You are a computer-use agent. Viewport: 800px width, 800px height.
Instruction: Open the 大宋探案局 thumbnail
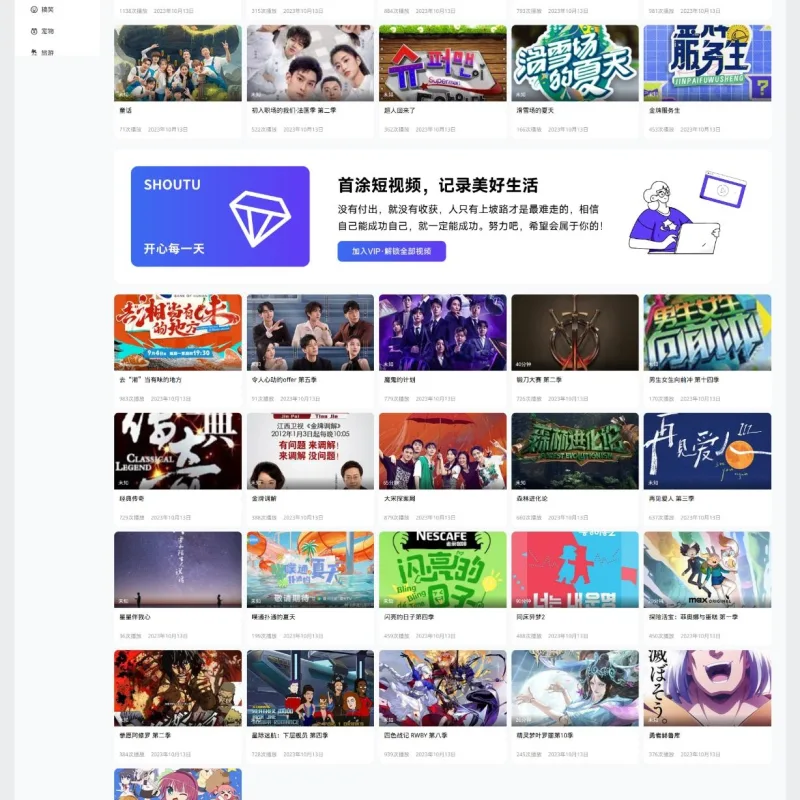442,451
